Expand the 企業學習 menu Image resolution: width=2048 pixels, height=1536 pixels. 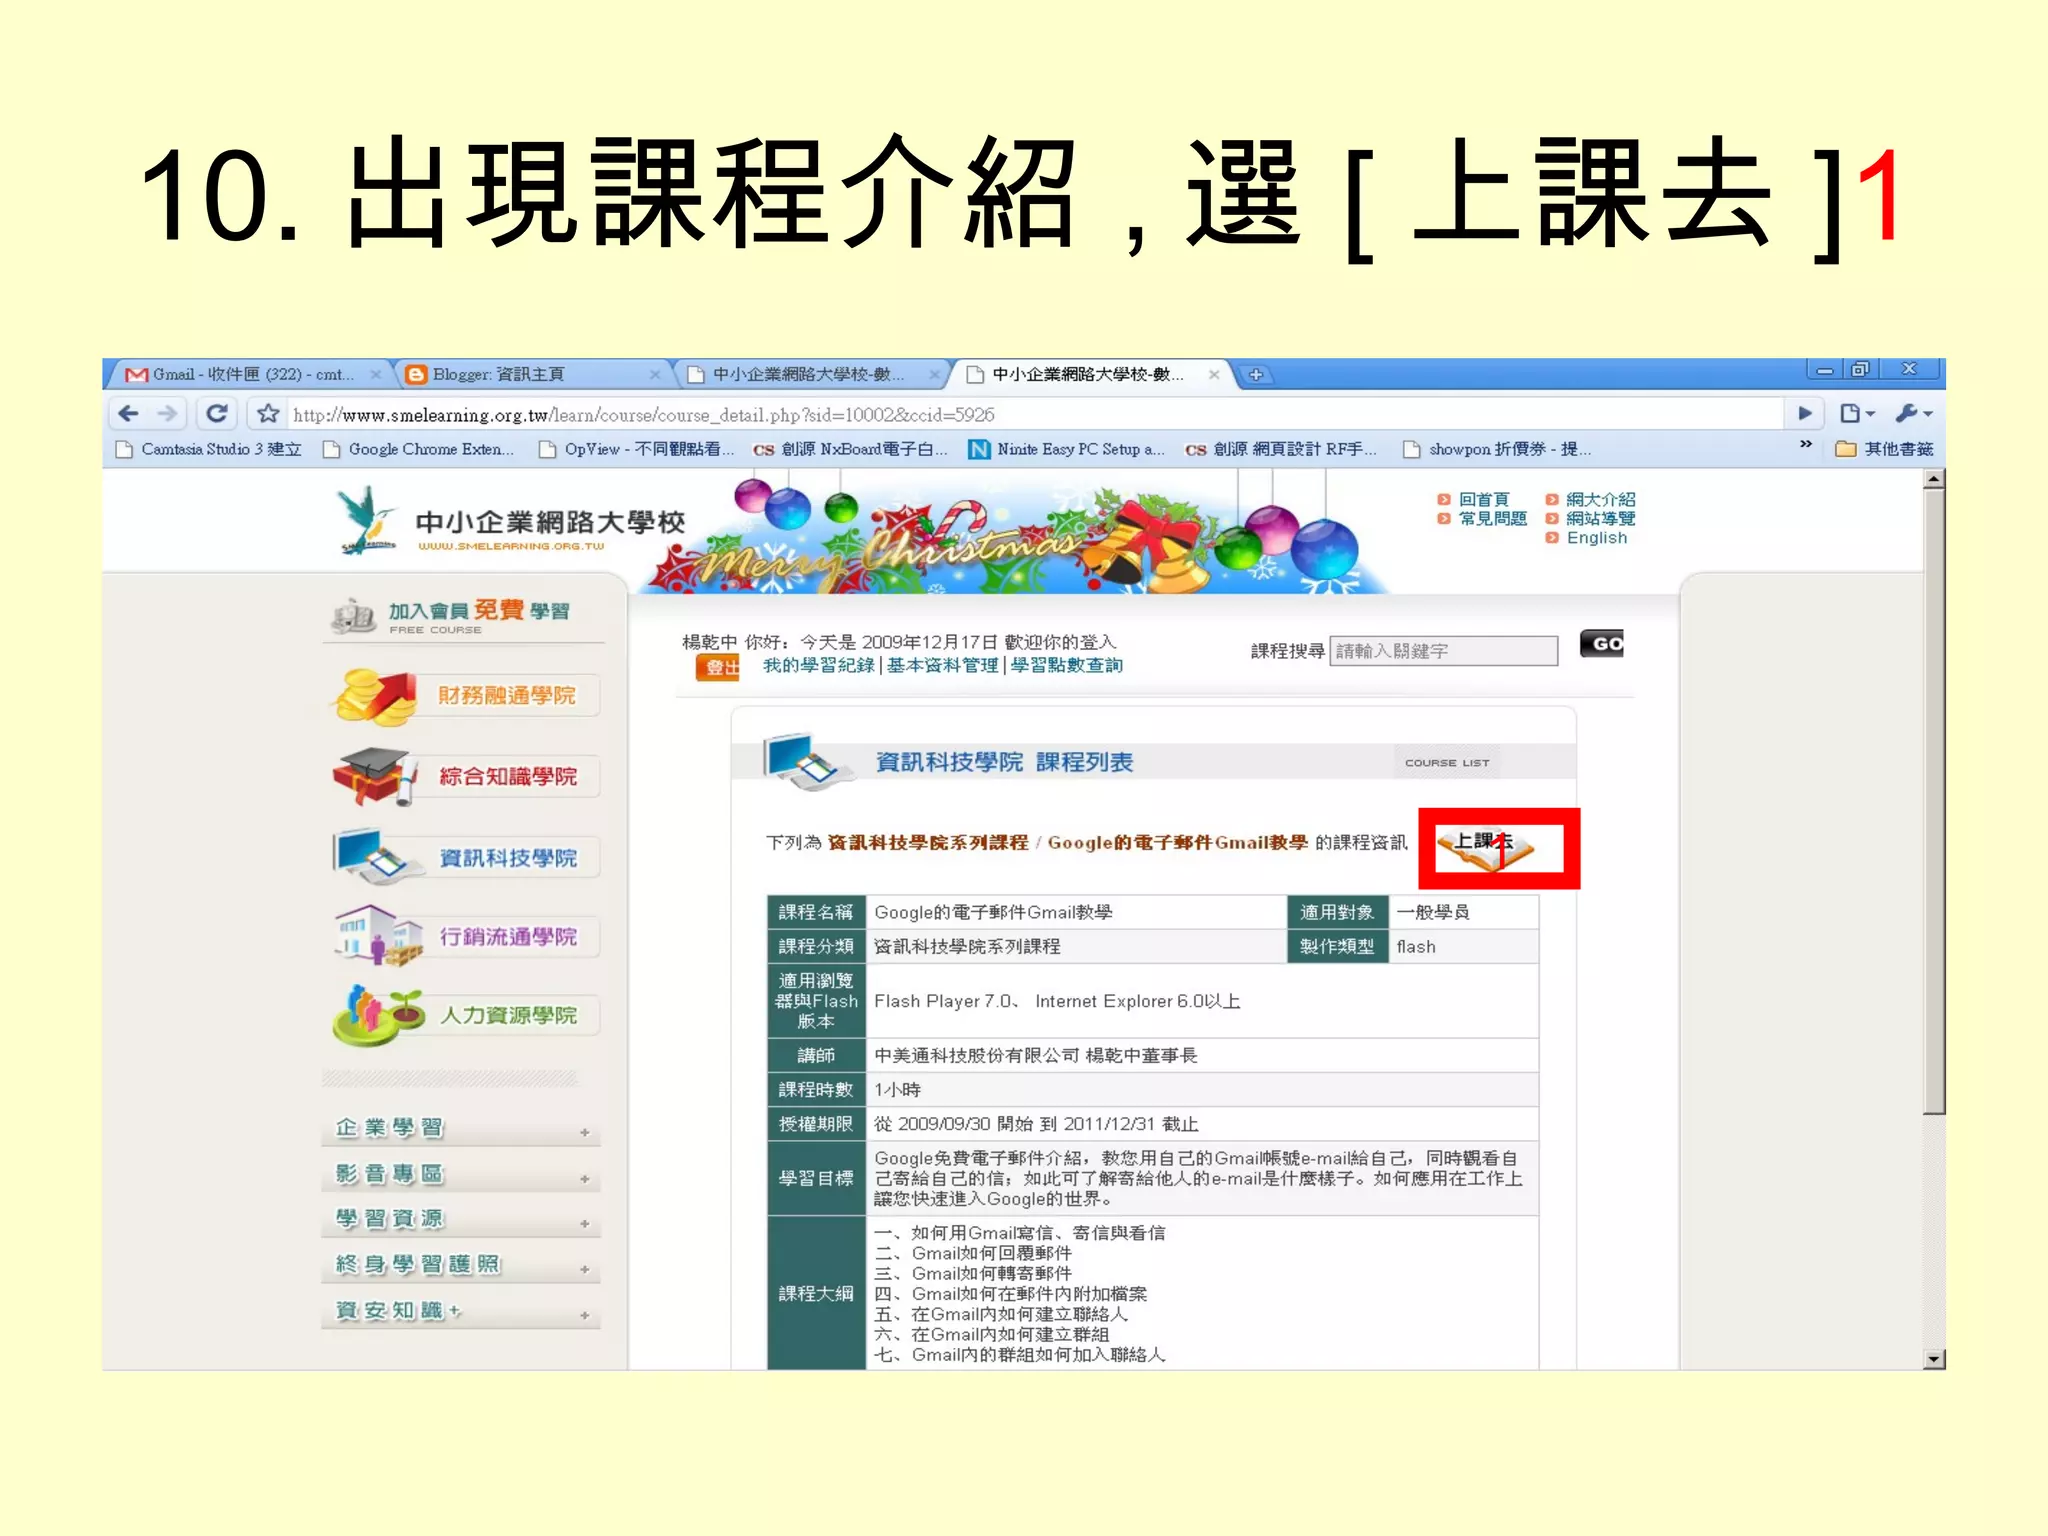pos(461,1129)
